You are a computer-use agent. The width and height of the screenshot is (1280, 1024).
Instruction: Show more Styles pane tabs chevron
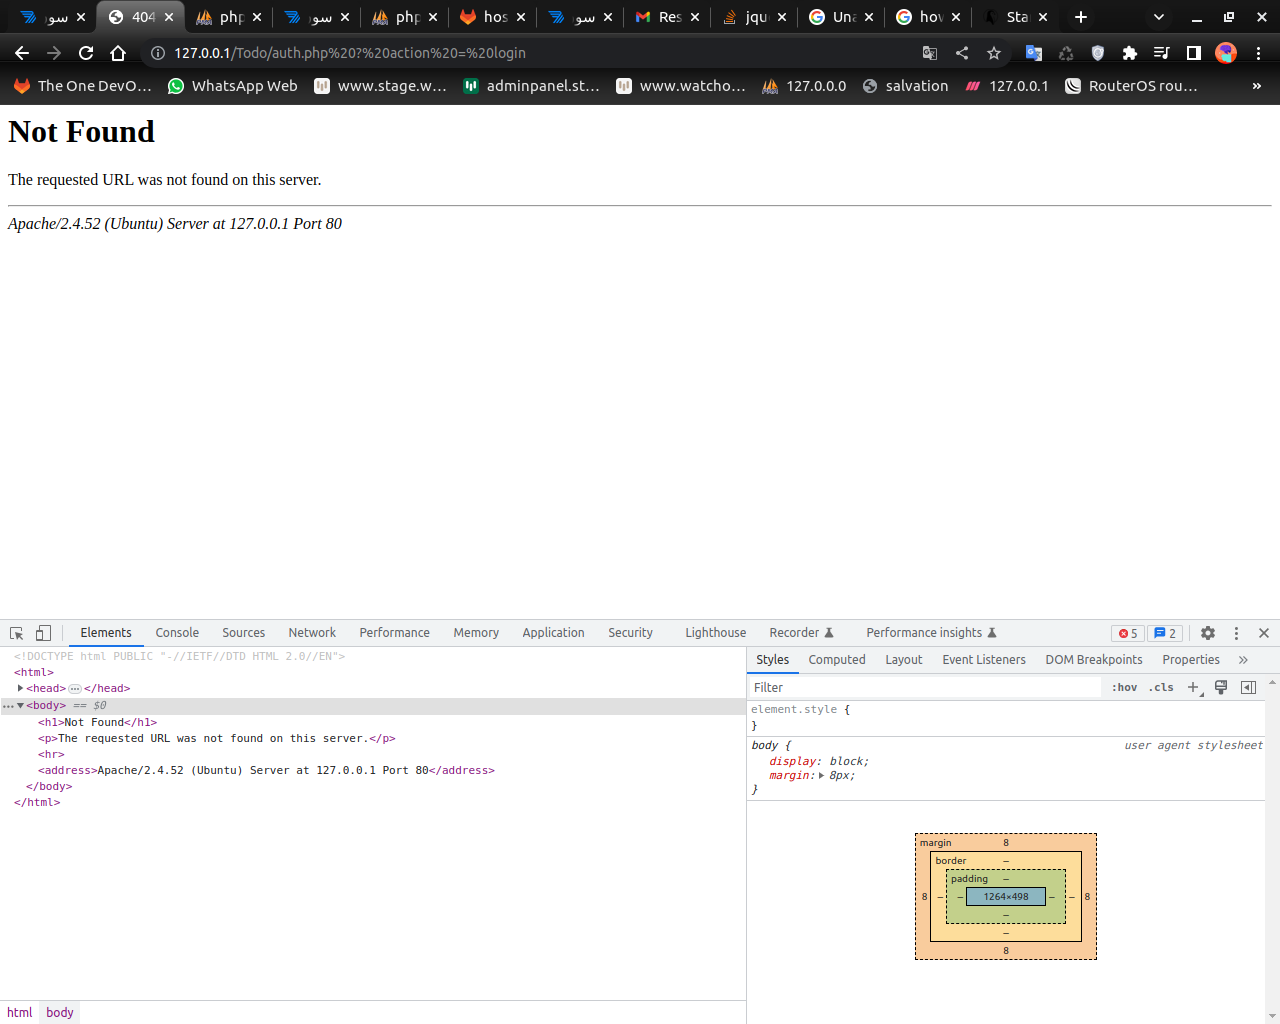1243,660
